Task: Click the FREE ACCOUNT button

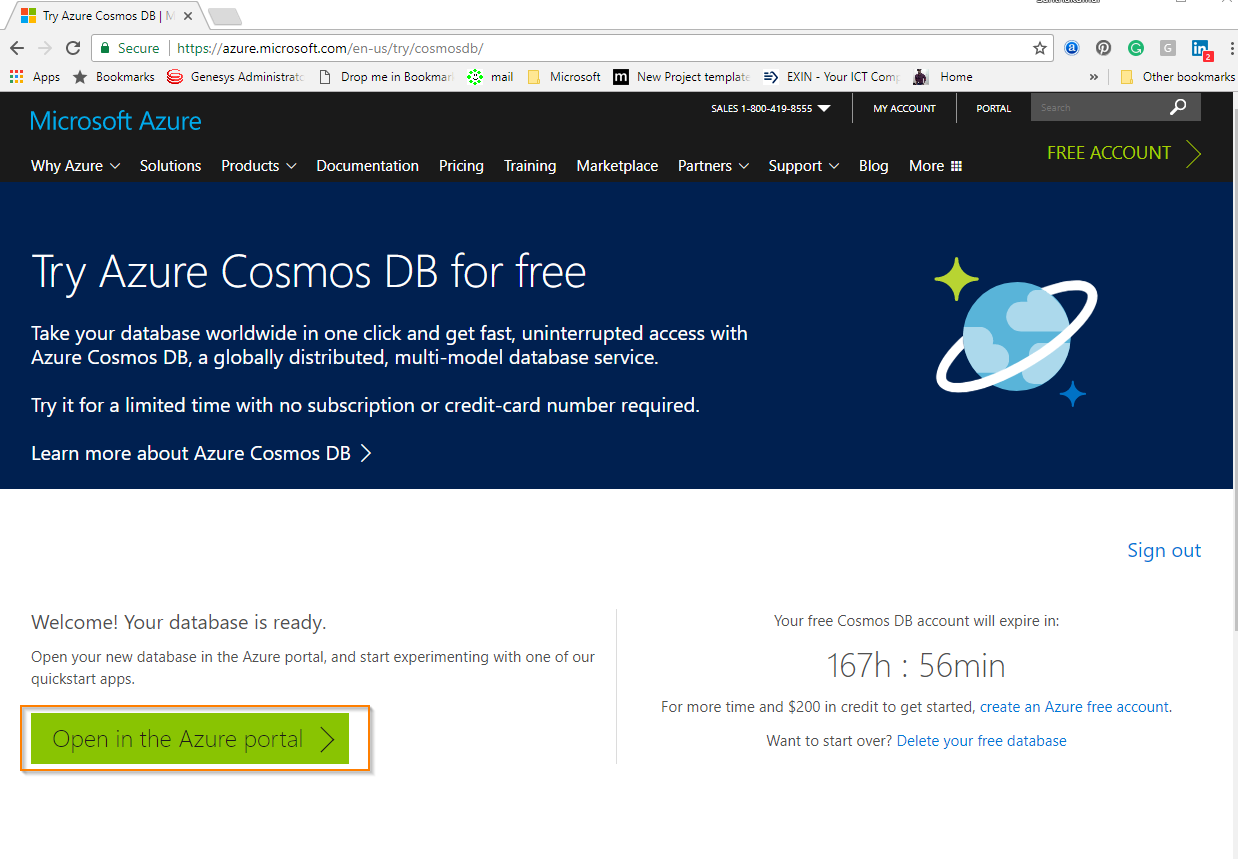Action: tap(1124, 153)
